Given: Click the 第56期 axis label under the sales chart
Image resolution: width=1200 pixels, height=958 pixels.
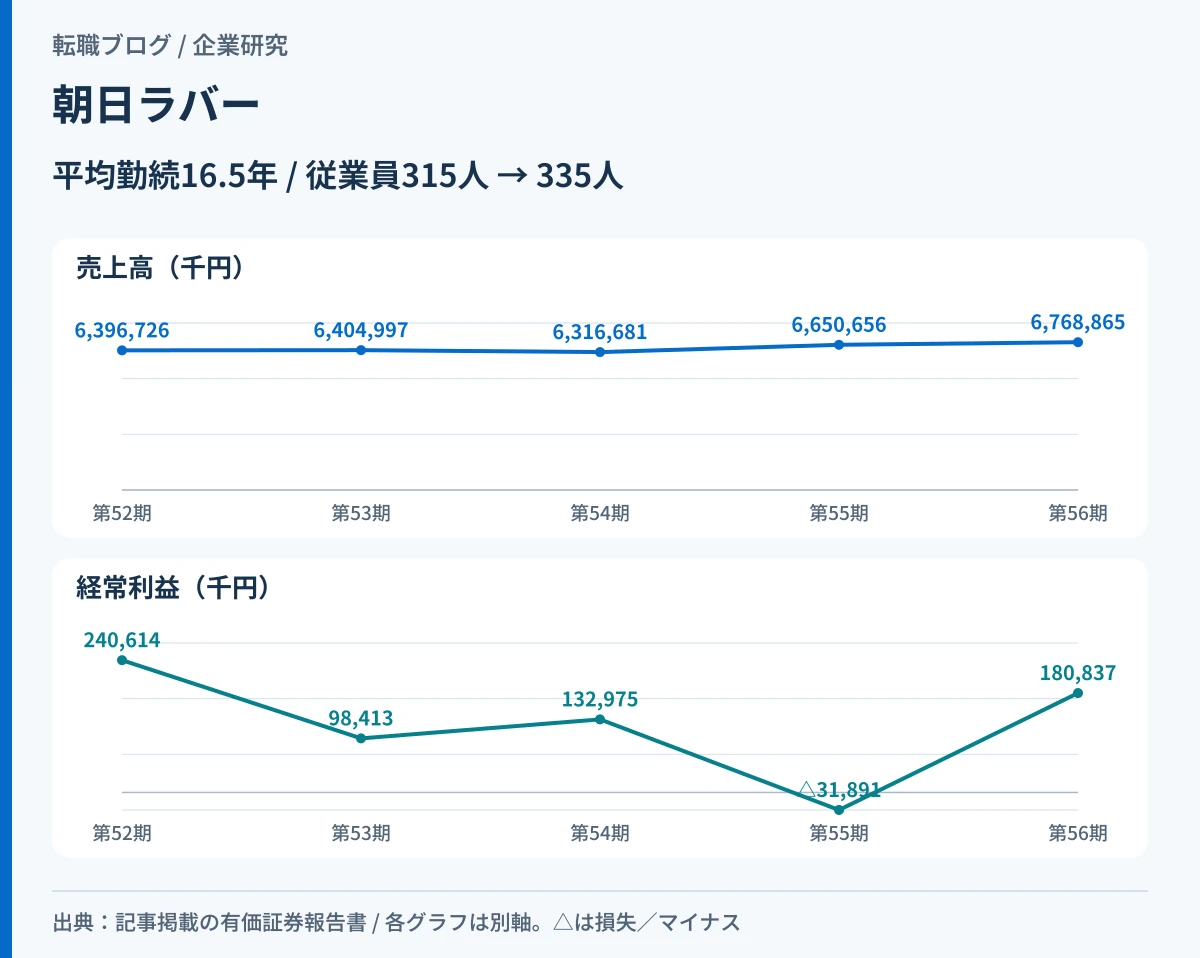Looking at the screenshot, I should coord(1078,513).
